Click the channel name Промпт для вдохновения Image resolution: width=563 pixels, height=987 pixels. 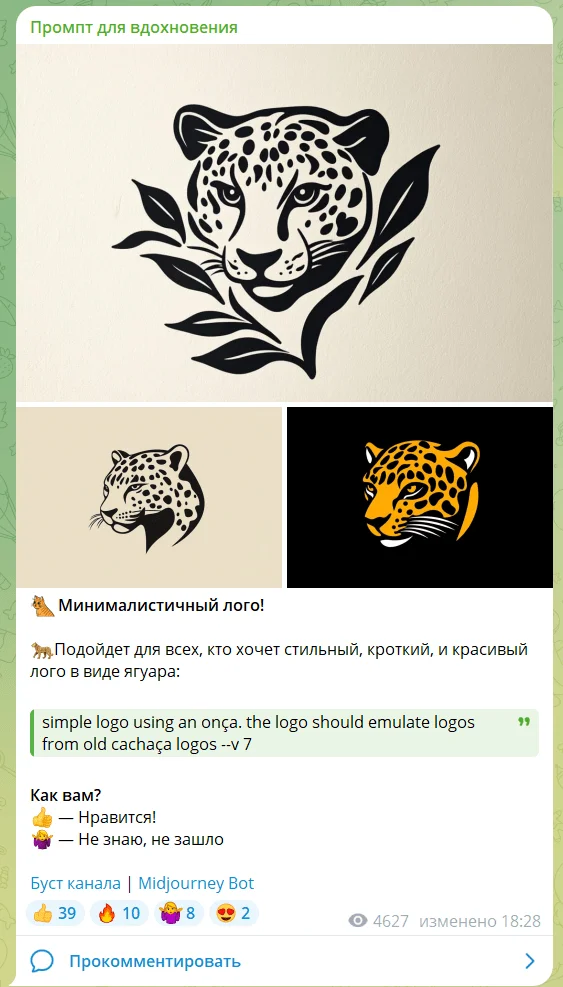pos(134,27)
